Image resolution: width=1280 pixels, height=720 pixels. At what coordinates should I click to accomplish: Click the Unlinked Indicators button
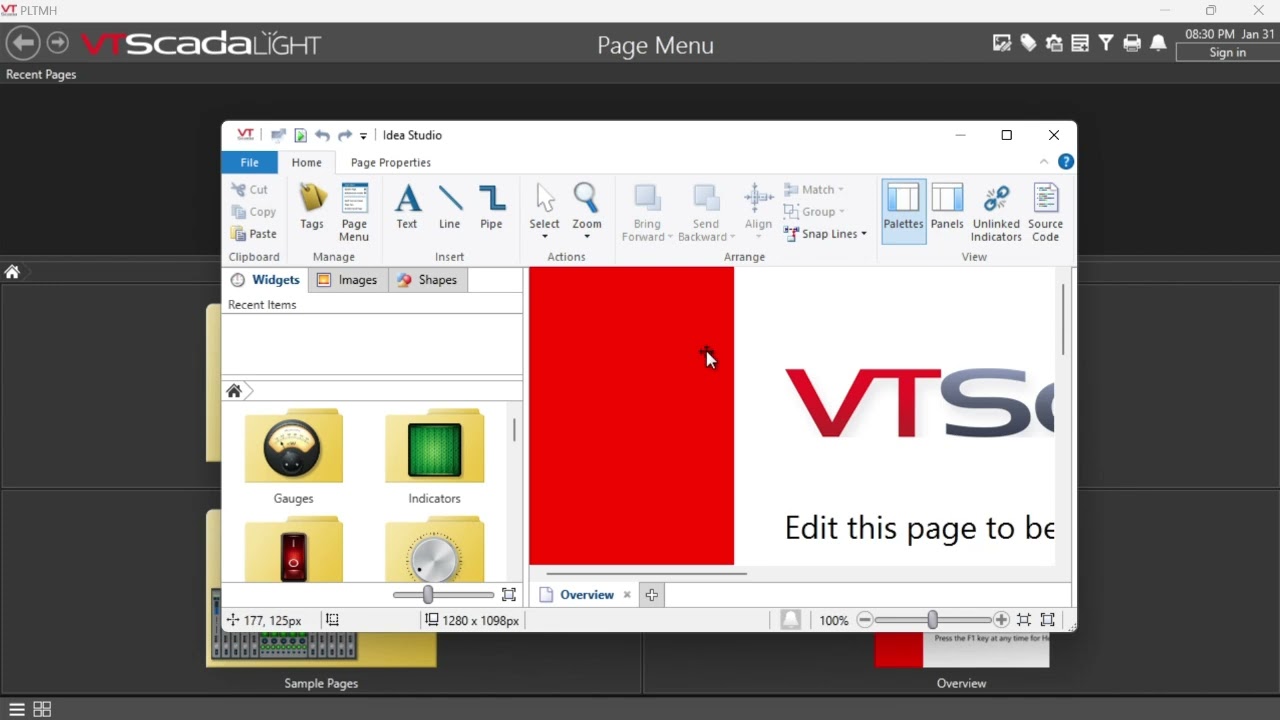996,212
